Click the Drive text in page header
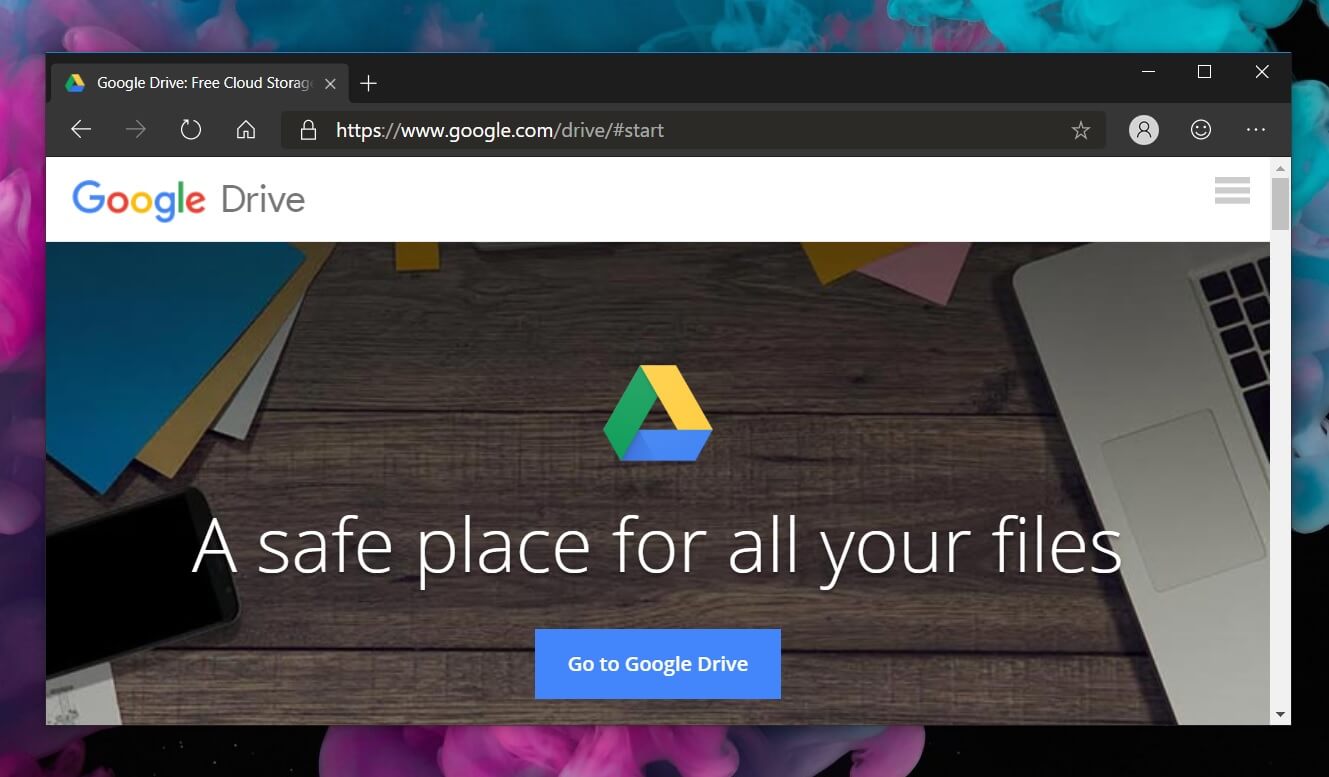Viewport: 1329px width, 777px height. coord(263,199)
